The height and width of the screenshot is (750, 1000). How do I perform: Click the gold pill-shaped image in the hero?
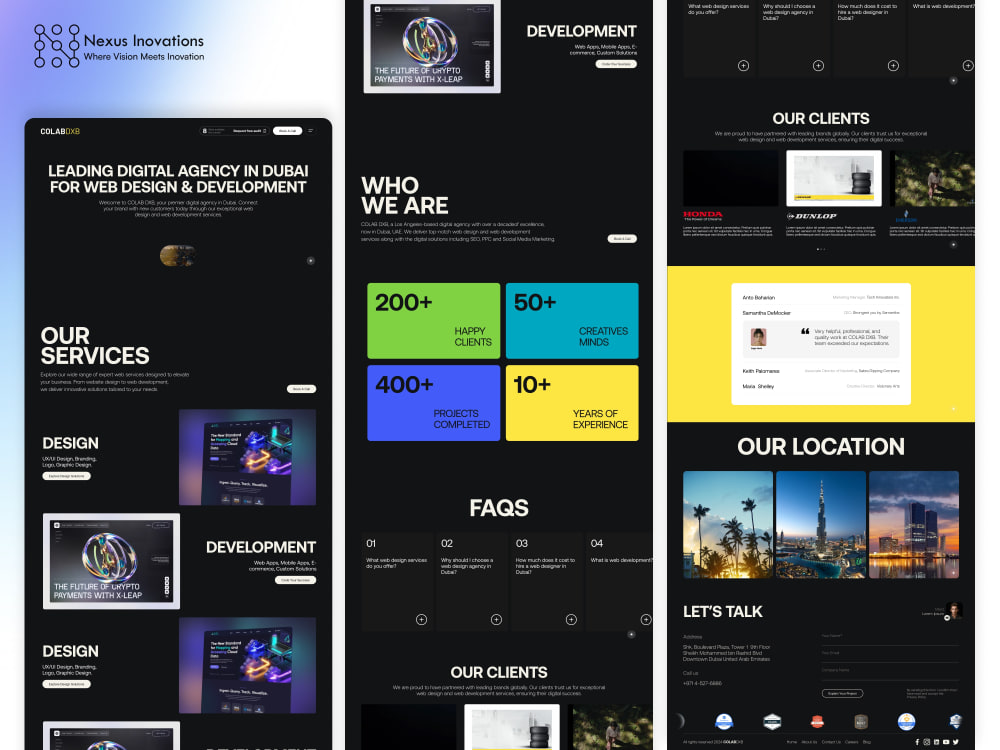(x=177, y=256)
